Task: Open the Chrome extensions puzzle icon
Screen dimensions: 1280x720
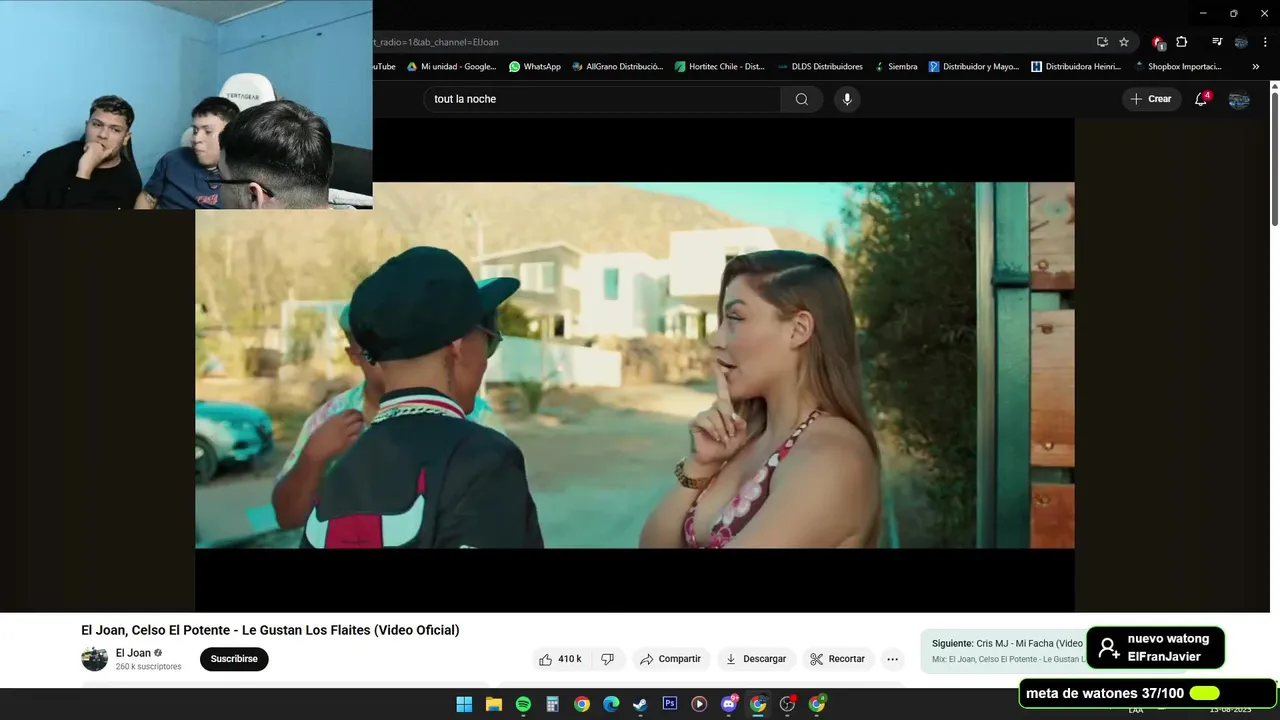Action: [1182, 42]
